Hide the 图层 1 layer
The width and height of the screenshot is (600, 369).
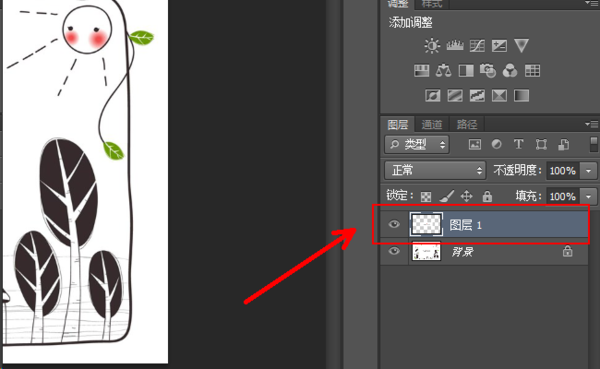click(394, 224)
